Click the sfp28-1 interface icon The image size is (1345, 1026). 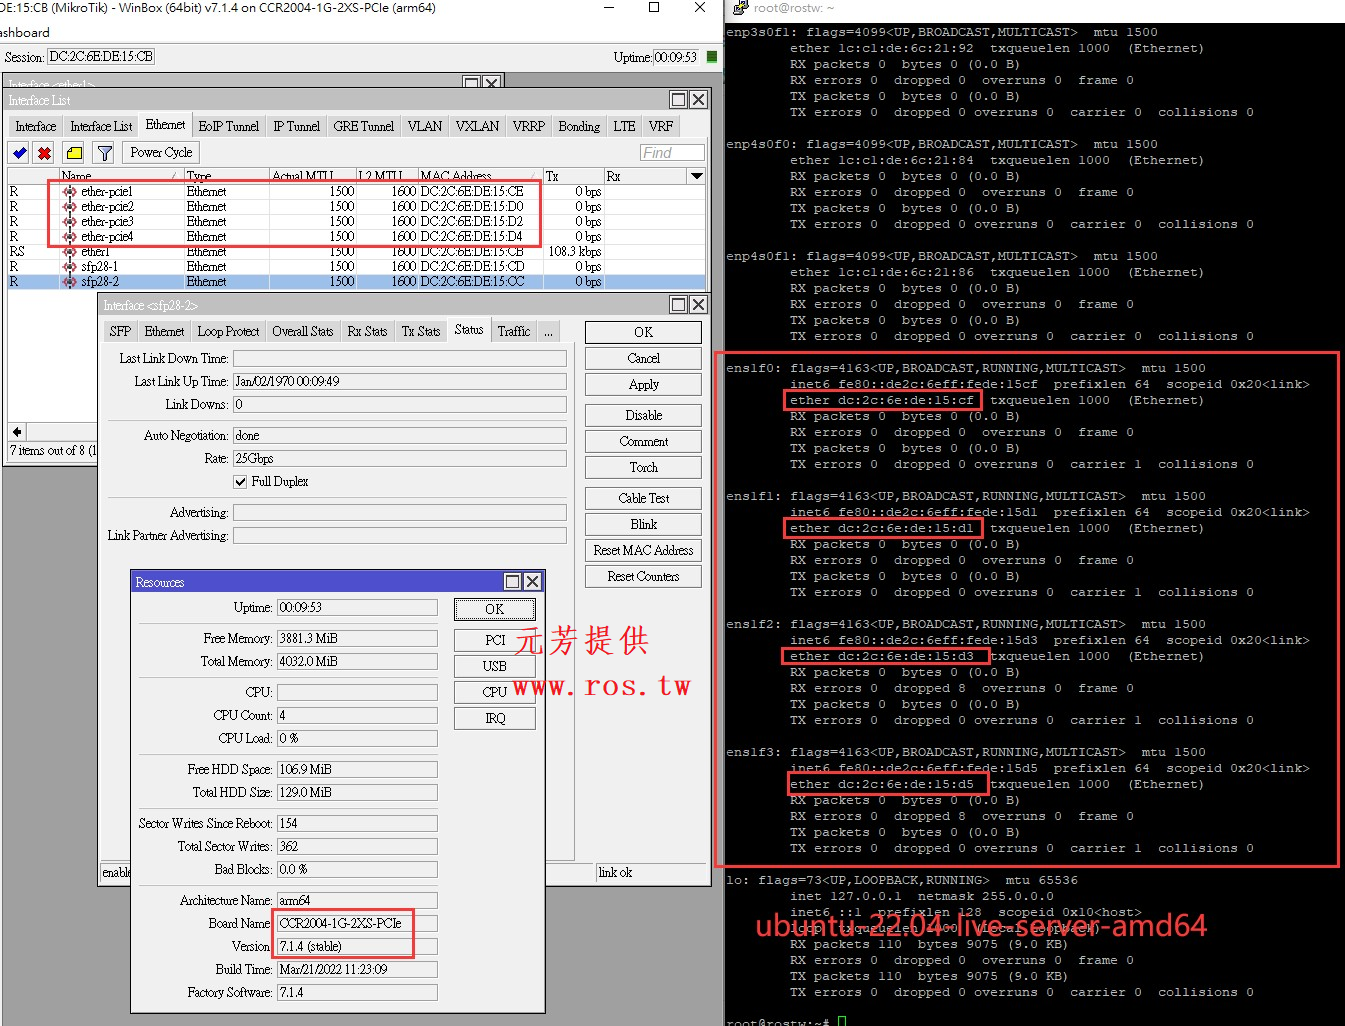[69, 267]
